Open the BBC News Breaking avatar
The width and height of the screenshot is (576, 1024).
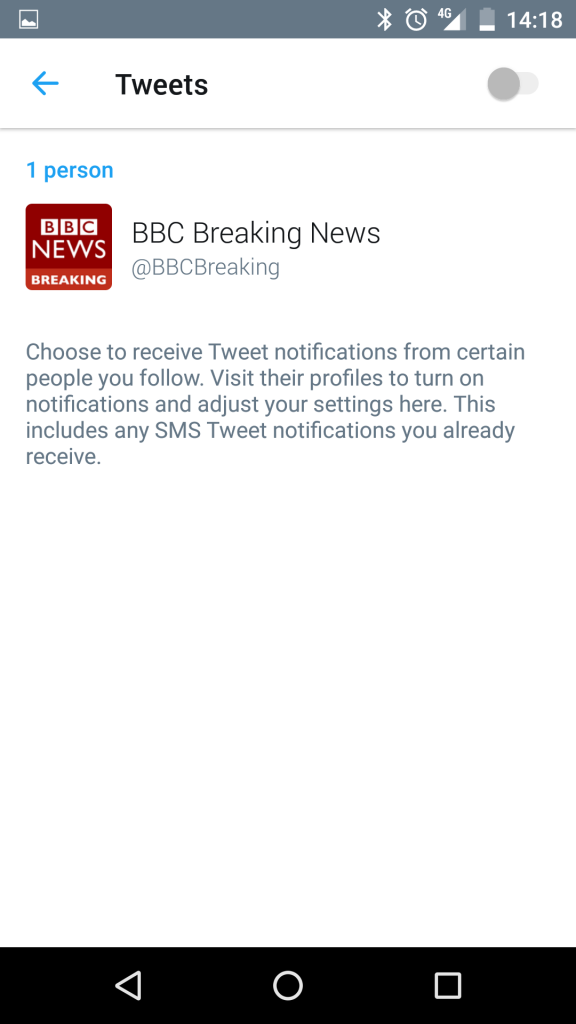pyautogui.click(x=69, y=247)
